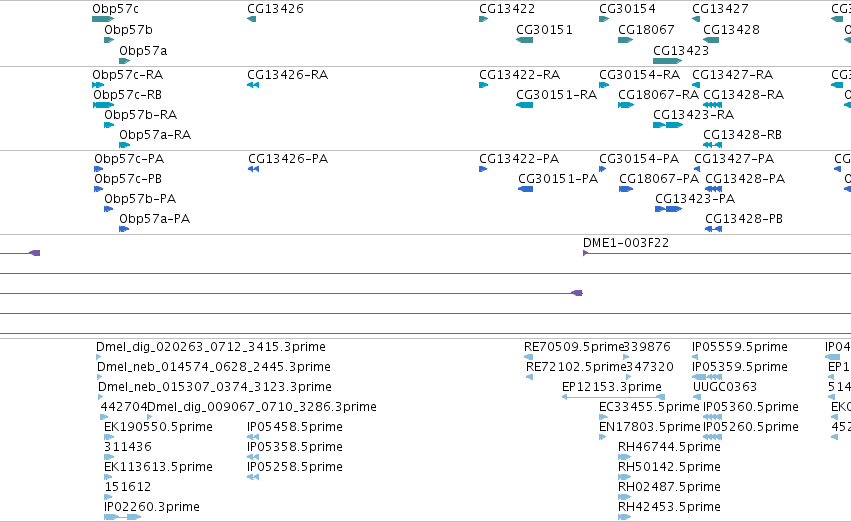Viewport: 851px width, 522px height.
Task: Click the DME1-003F22 clone label
Action: tap(626, 243)
